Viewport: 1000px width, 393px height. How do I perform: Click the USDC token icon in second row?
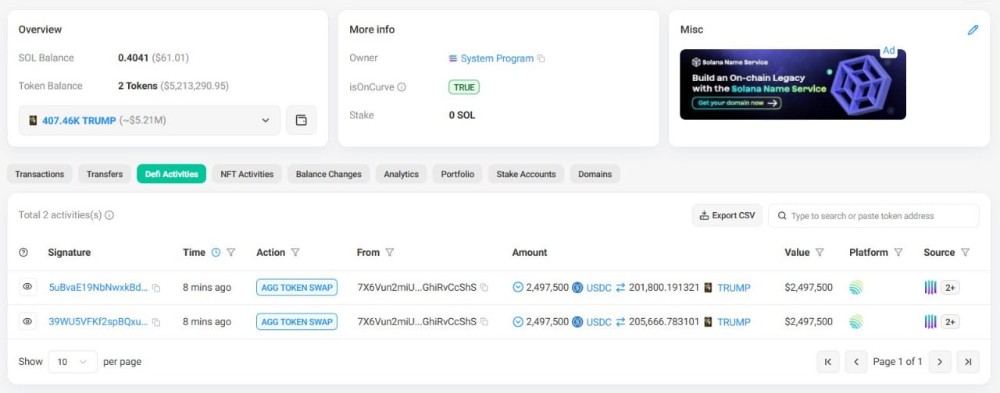[x=578, y=322]
